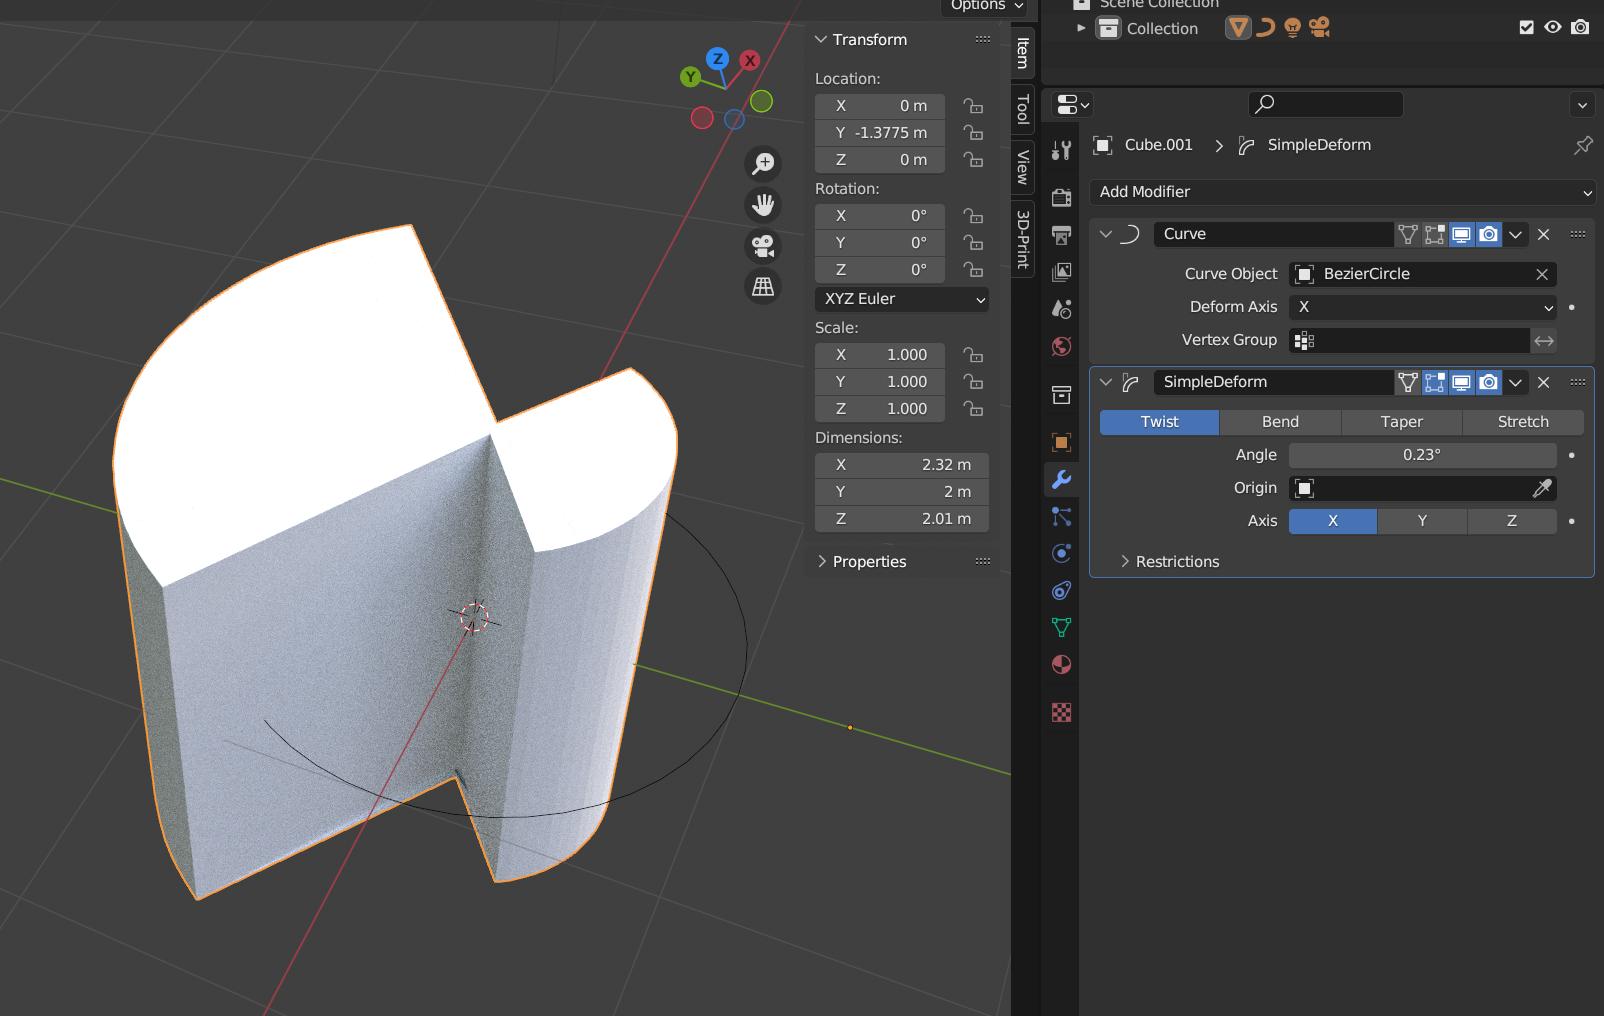This screenshot has width=1604, height=1016.
Task: Toggle Curve modifier render display
Action: tap(1489, 234)
